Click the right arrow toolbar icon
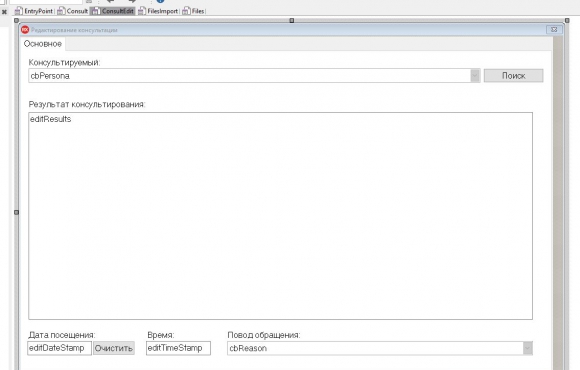Screen dimensions: 580x370 click(x=132, y=1)
